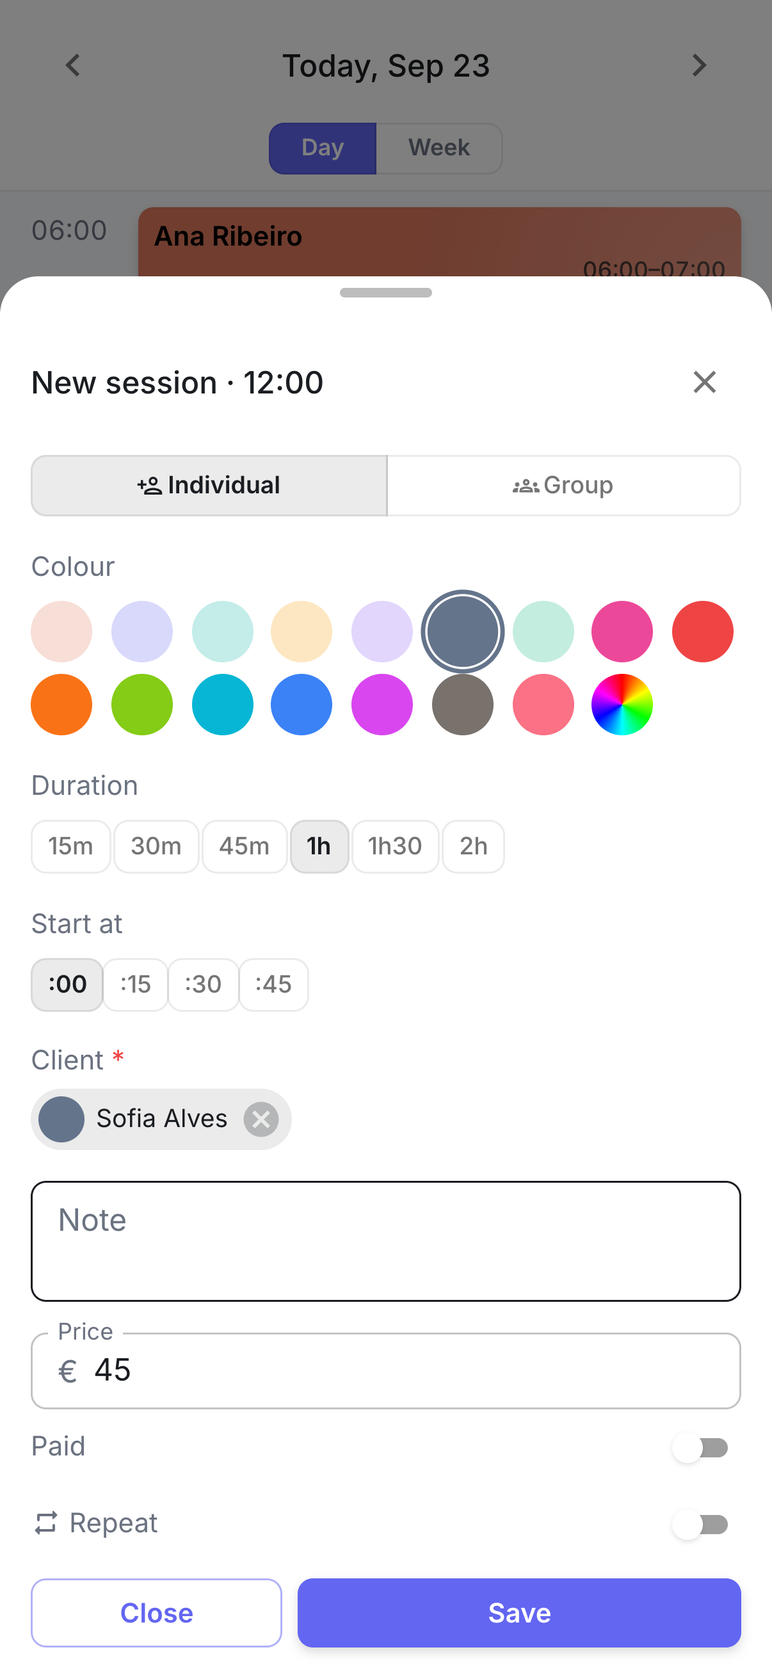The width and height of the screenshot is (772, 1678).
Task: Pick the 45m duration option
Action: pyautogui.click(x=244, y=847)
